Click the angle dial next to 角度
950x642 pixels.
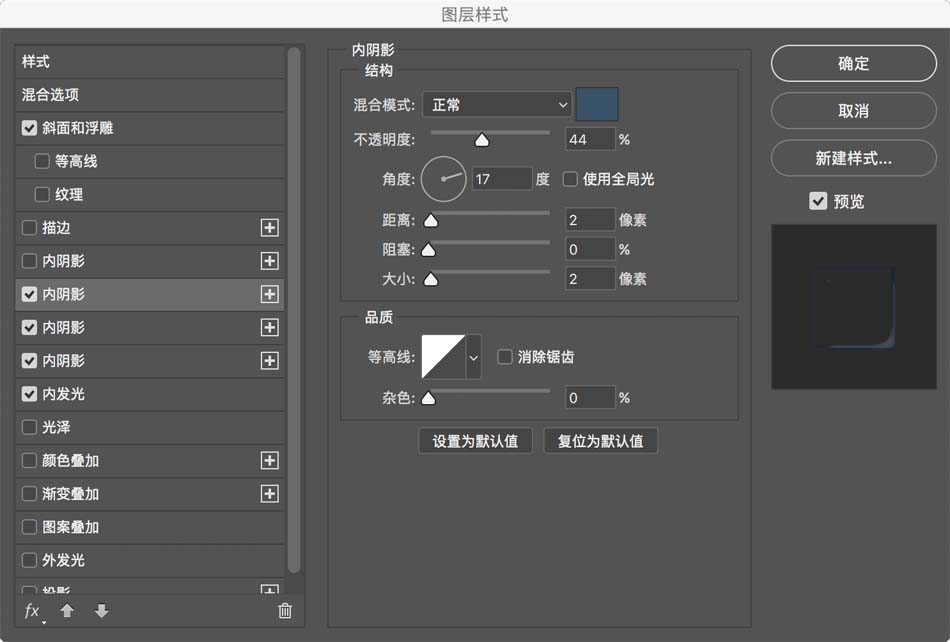443,179
